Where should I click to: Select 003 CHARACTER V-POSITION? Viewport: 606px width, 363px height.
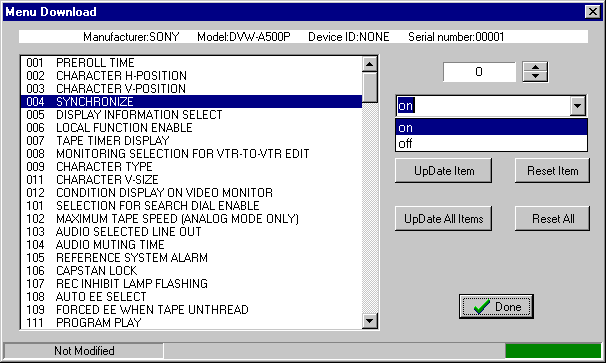click(x=191, y=89)
